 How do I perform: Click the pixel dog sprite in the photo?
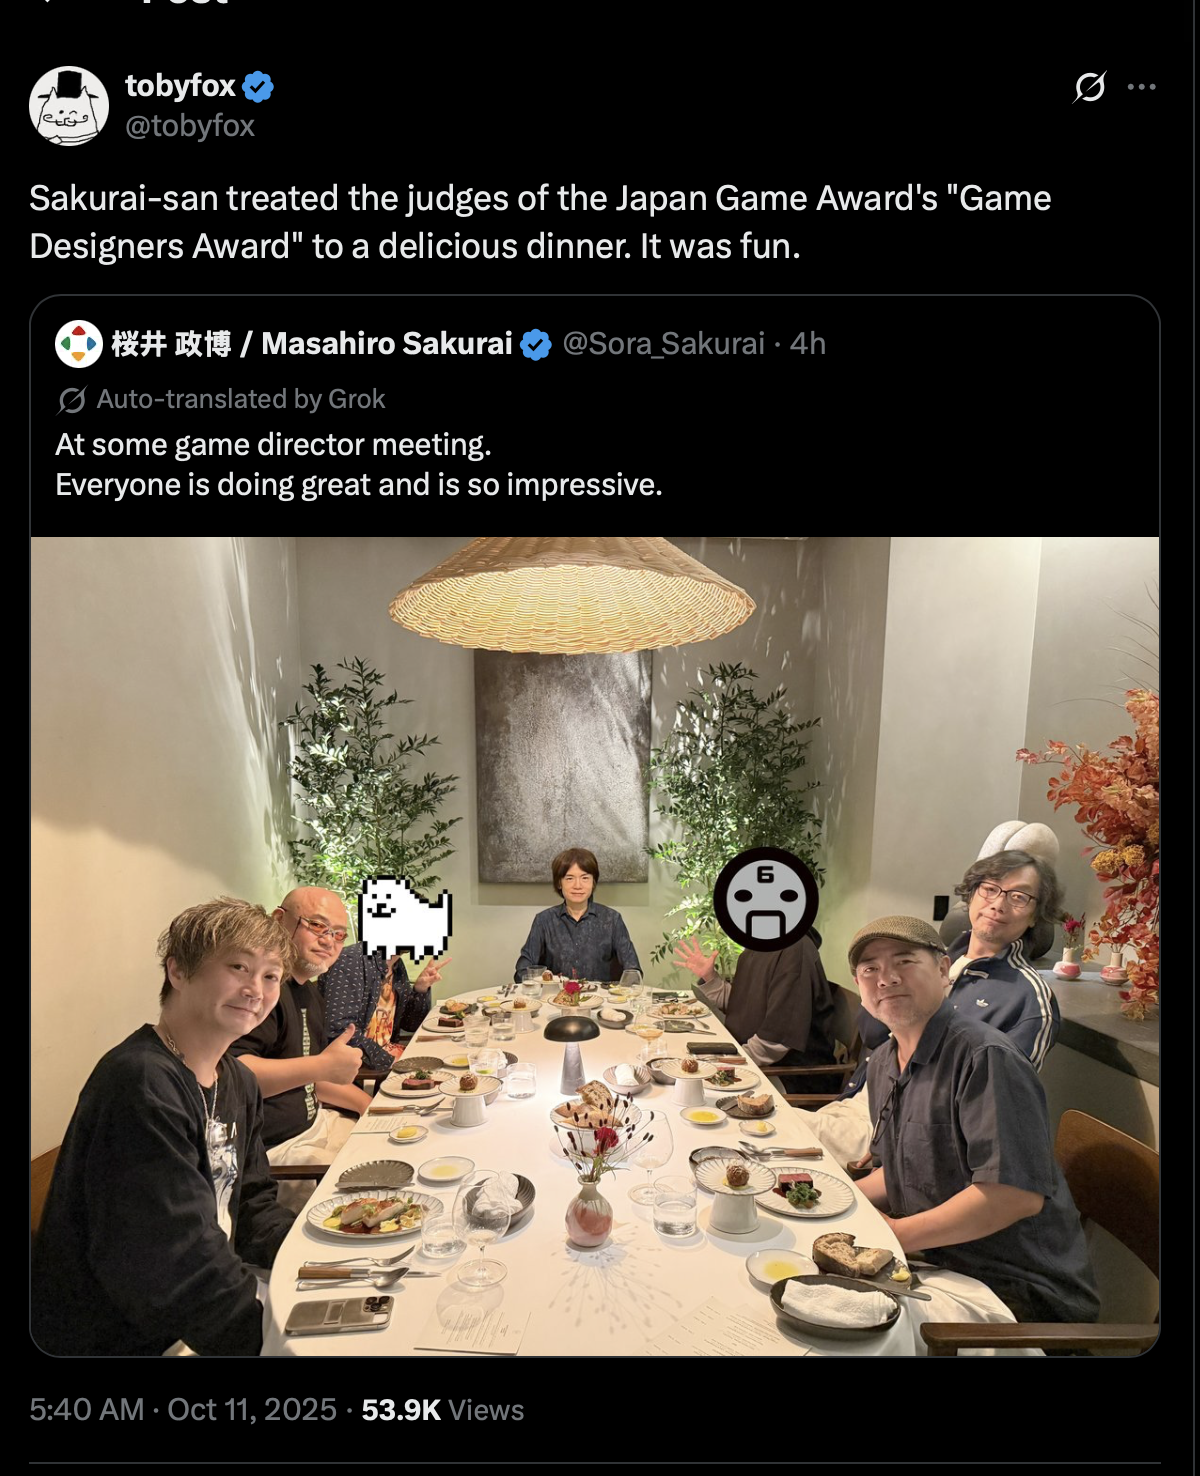(405, 918)
